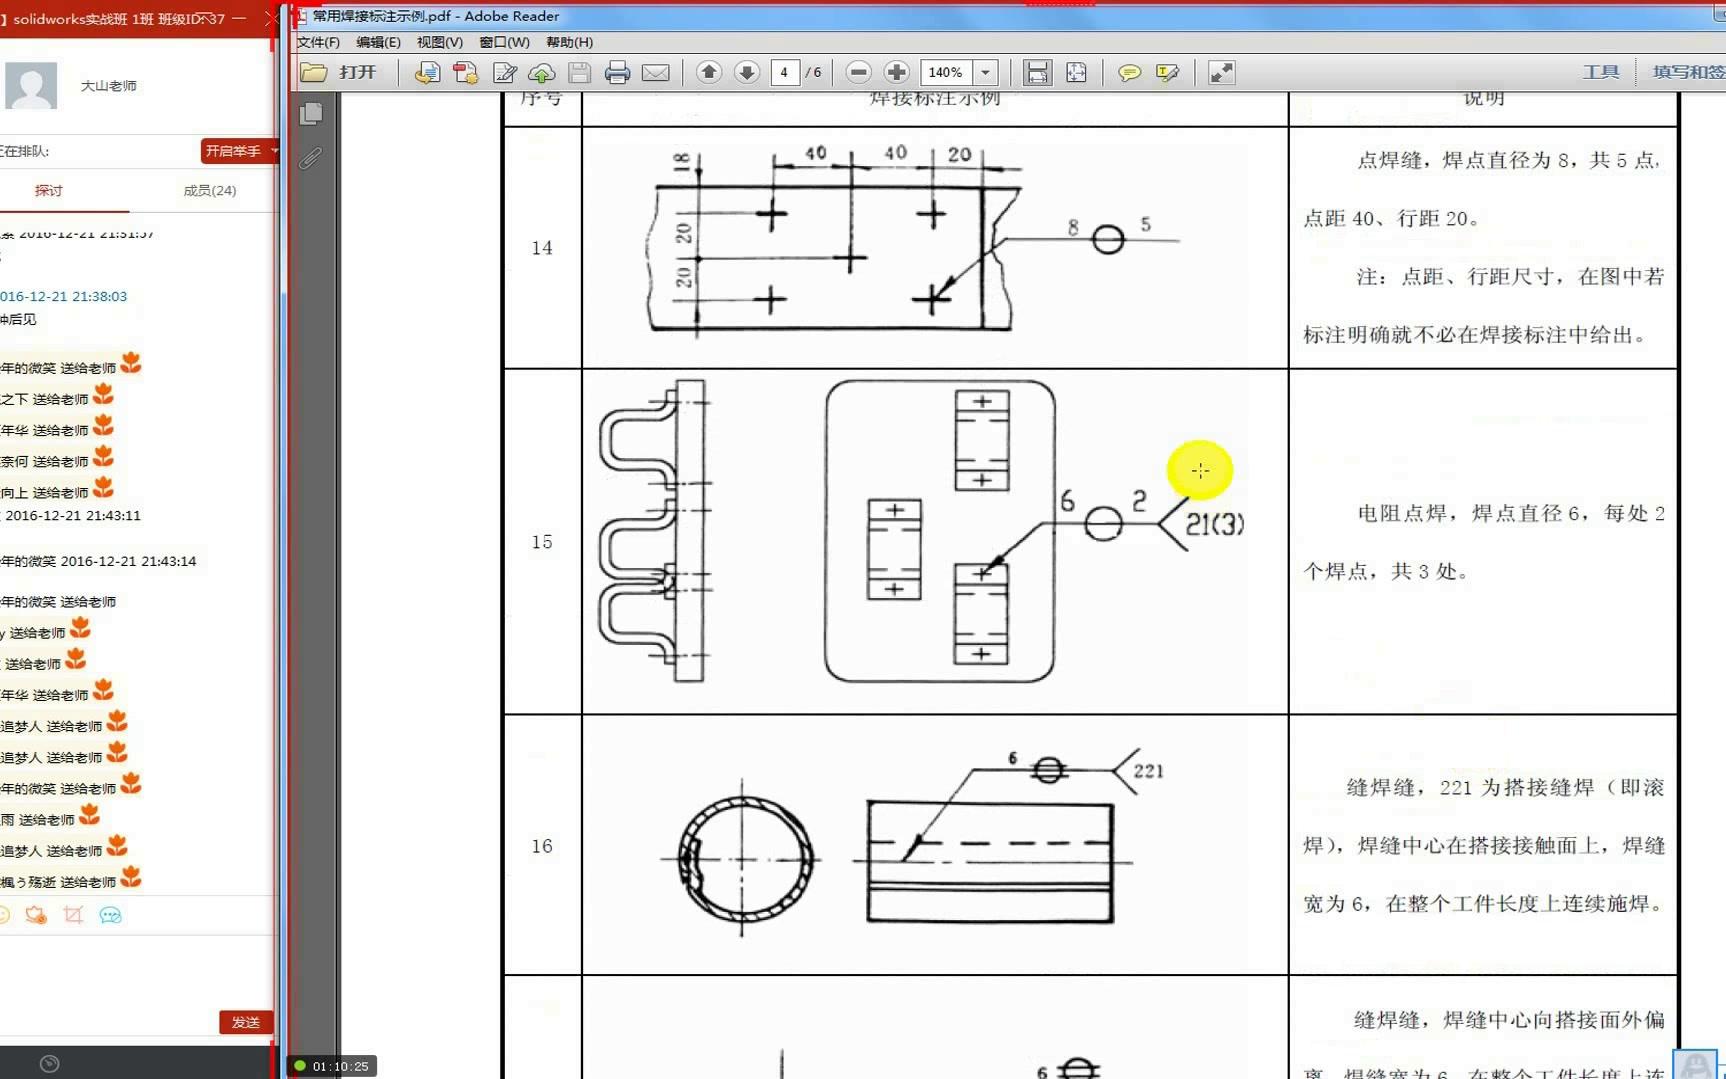Viewport: 1726px width, 1079px height.
Task: Open the zoom level dropdown arrow
Action: [986, 72]
